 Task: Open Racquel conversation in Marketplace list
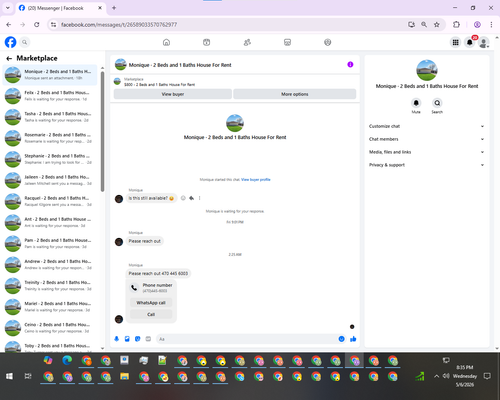[50, 201]
